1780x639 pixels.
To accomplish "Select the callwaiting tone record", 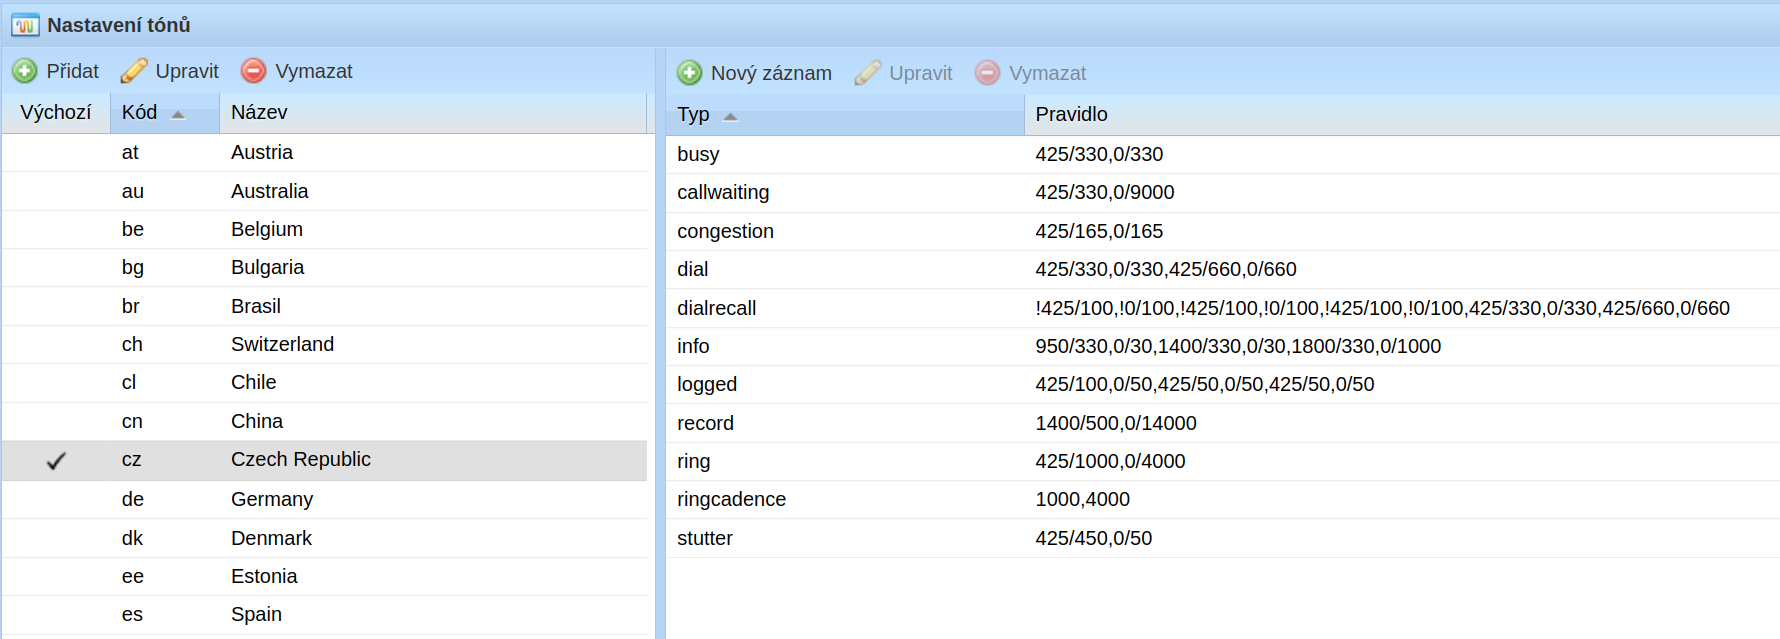I will [x=1223, y=193].
